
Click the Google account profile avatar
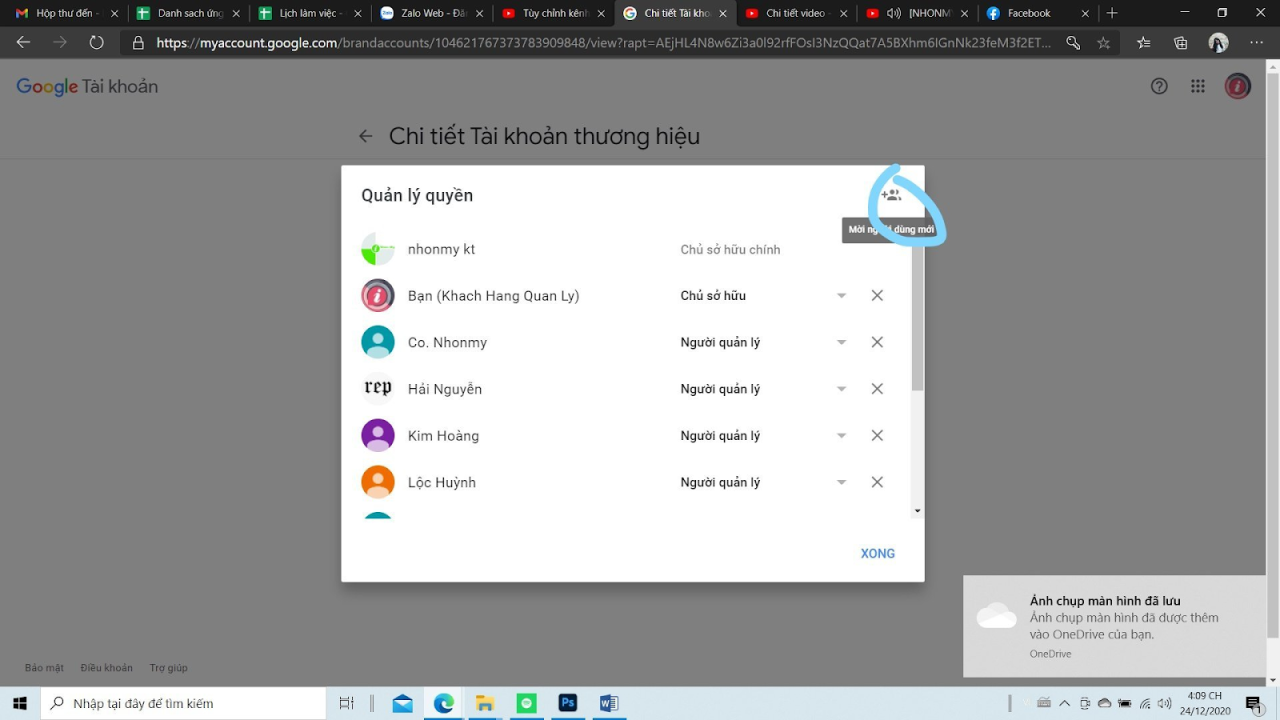pos(1238,86)
